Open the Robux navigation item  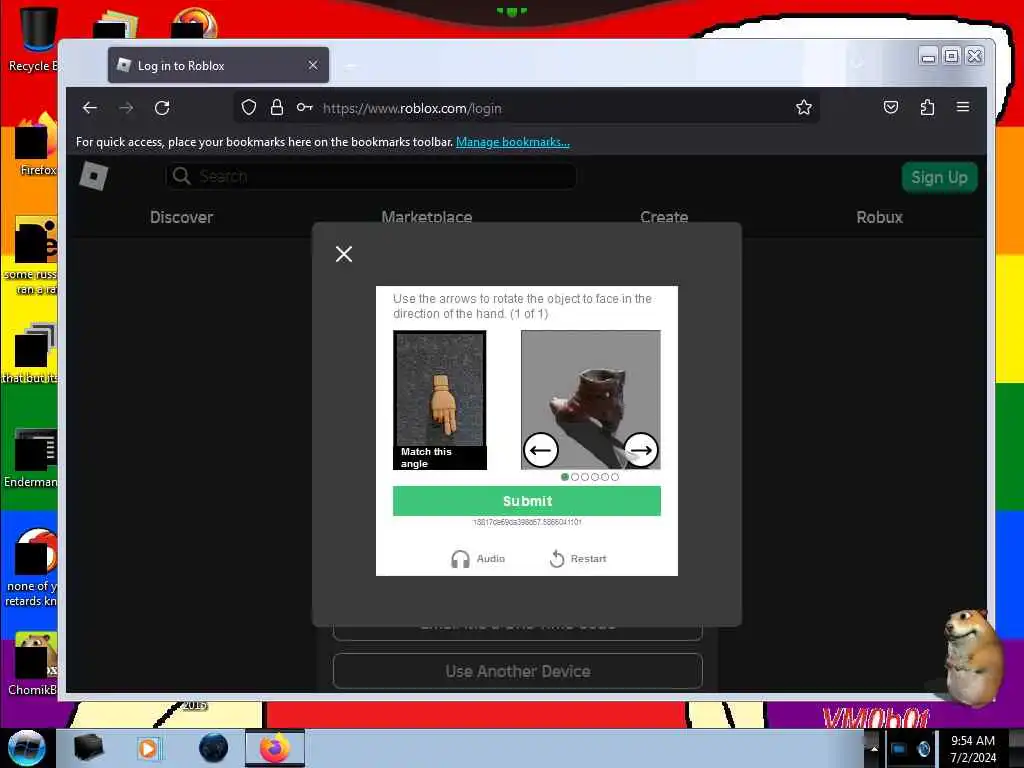point(880,217)
